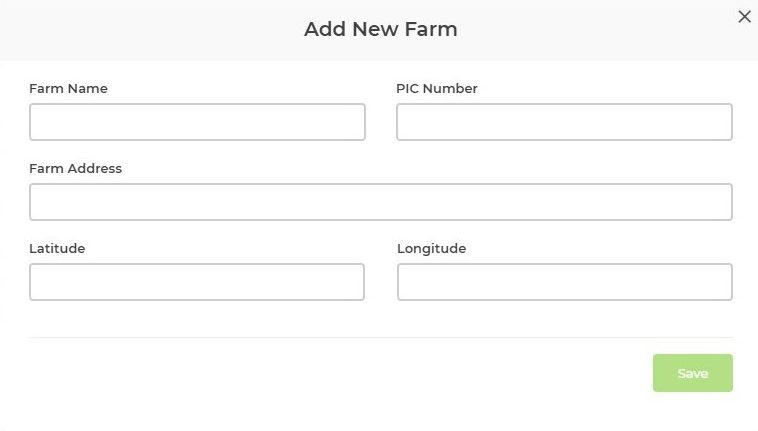Click the word Add in dialog title

[x=323, y=29]
